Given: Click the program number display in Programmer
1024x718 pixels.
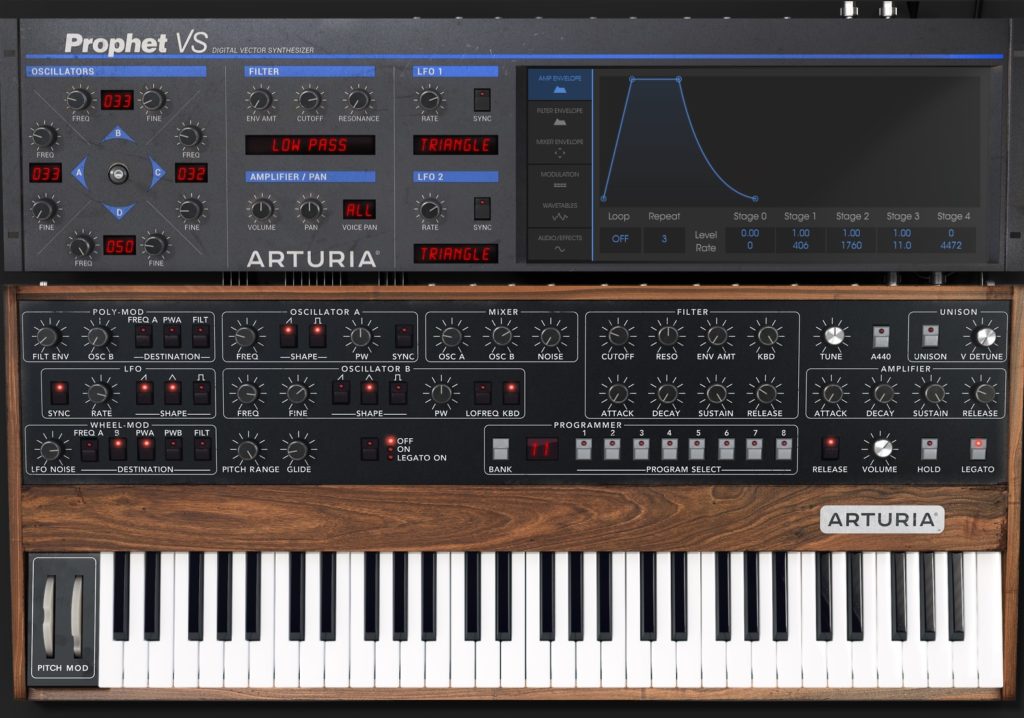Looking at the screenshot, I should tap(542, 449).
